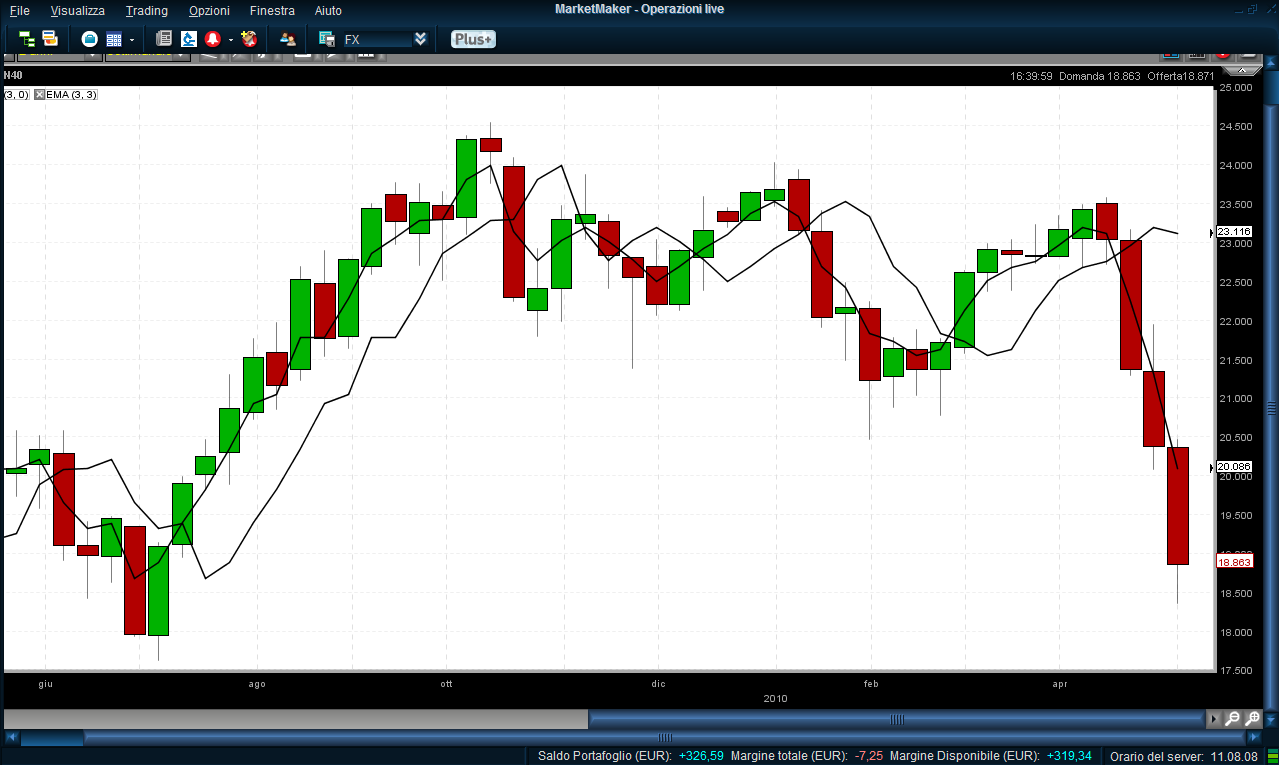Expand the FX double-chevron dropdown
Screen dimensions: 1279x765
[x=420, y=39]
